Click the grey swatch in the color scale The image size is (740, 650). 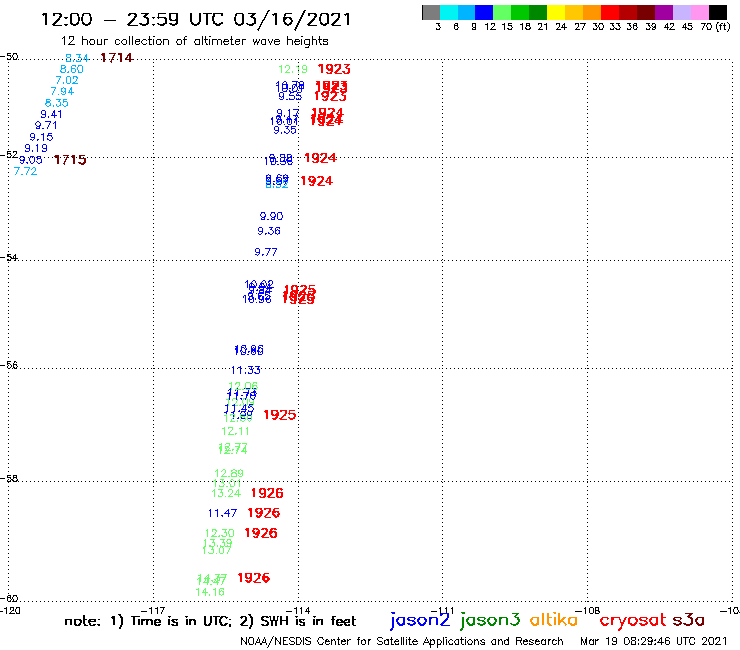[x=431, y=12]
